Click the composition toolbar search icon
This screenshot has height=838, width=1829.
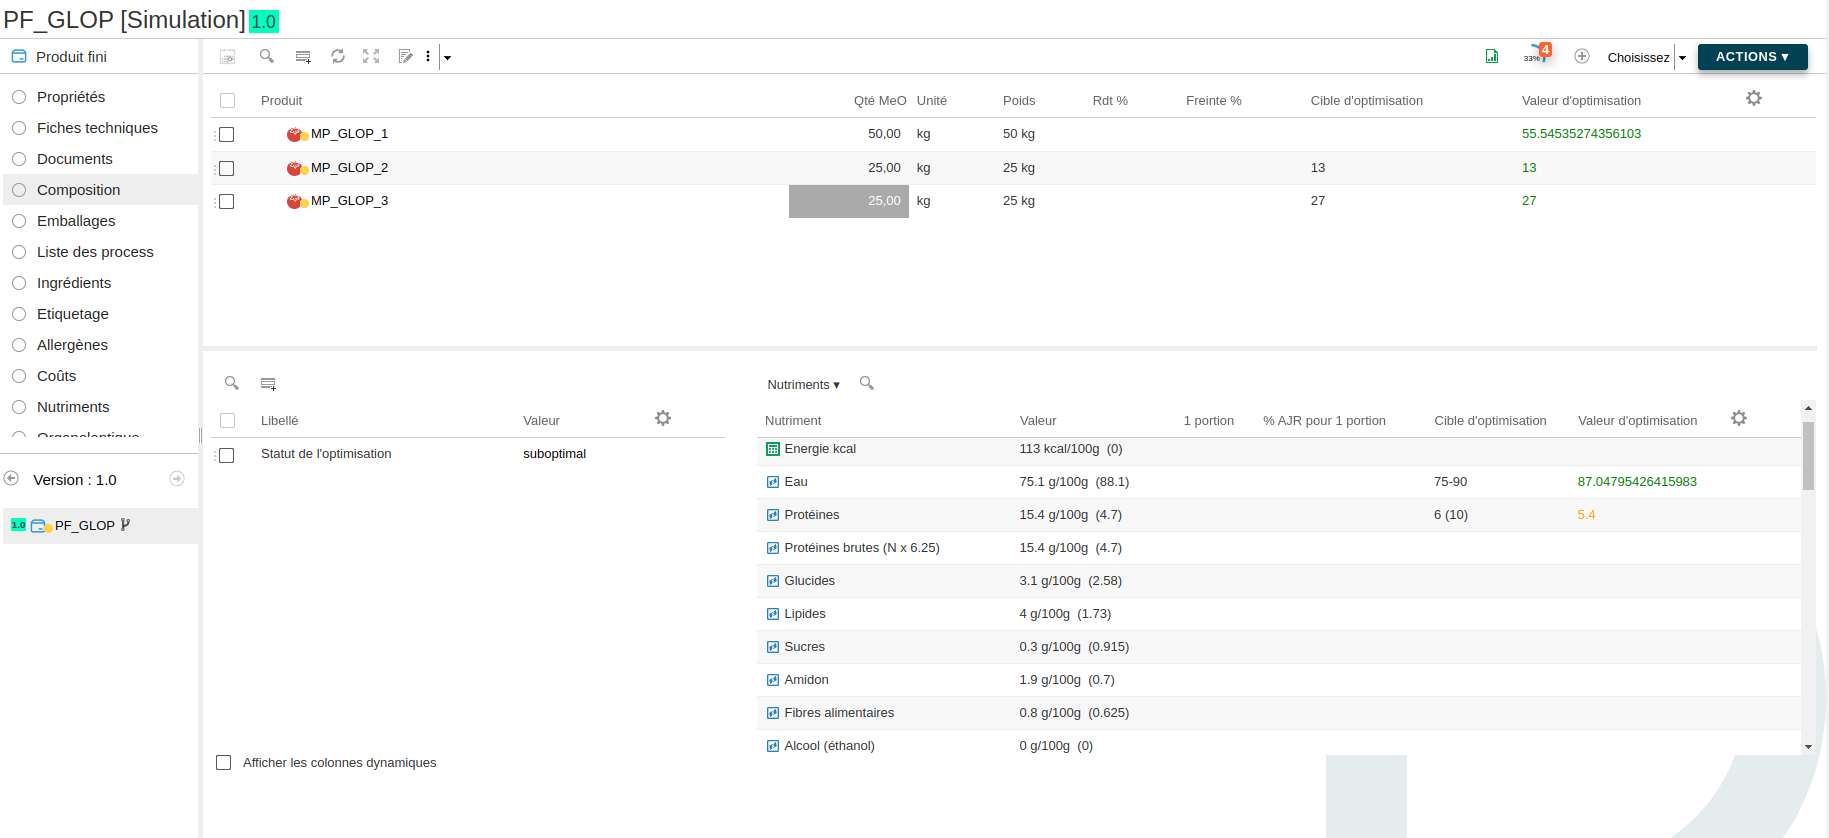pos(267,56)
